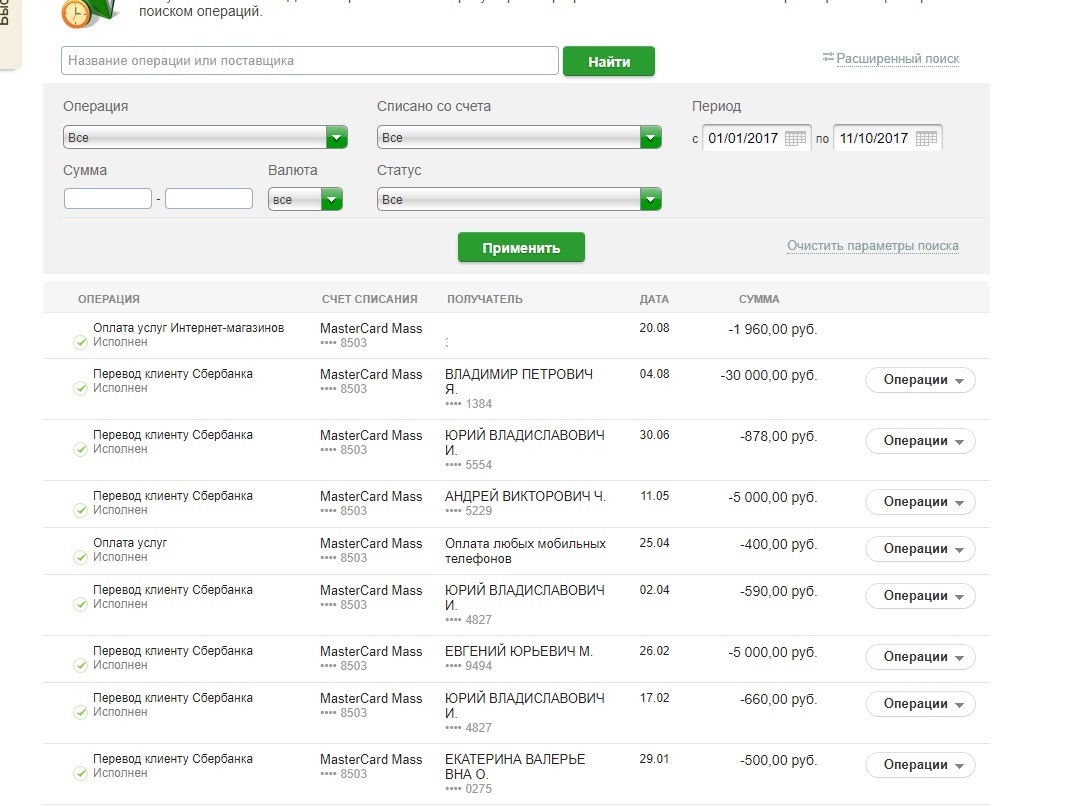Open the calendar icon for period start date
Image resolution: width=1078 pixels, height=806 pixels.
coord(795,139)
